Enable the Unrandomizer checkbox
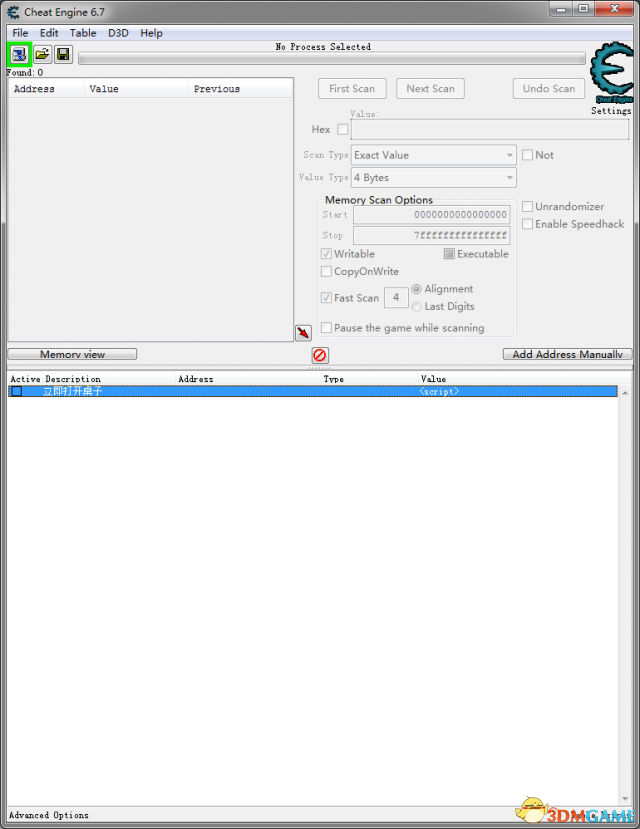This screenshot has height=829, width=640. 527,206
